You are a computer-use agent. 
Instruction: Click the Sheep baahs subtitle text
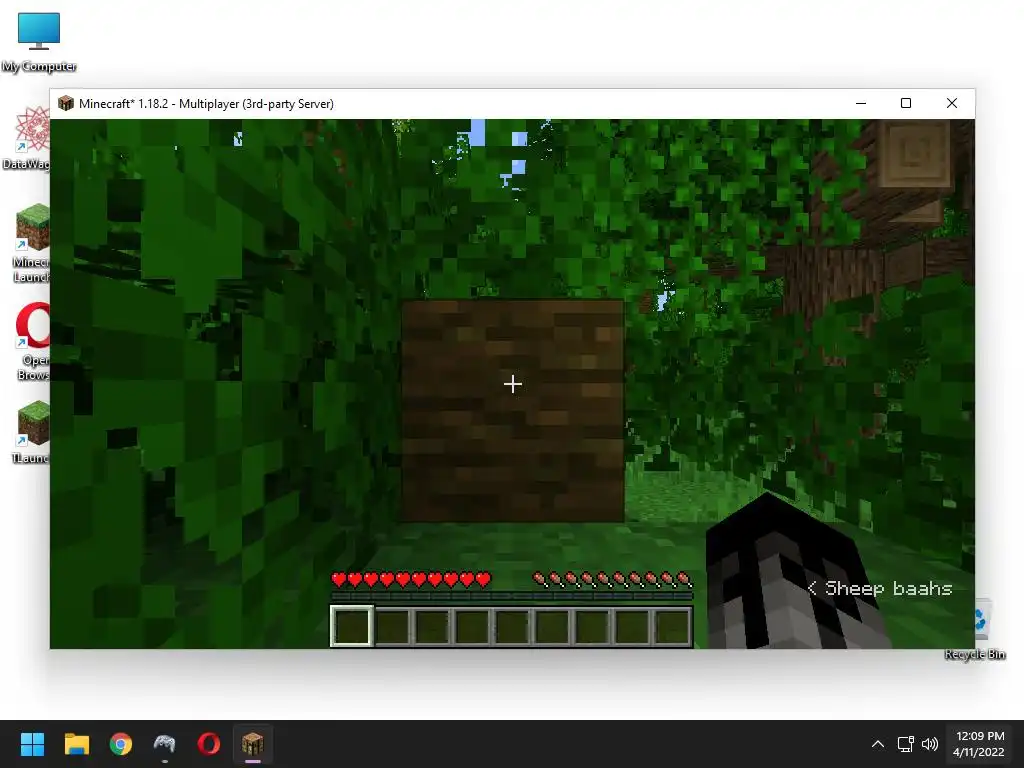(x=888, y=588)
